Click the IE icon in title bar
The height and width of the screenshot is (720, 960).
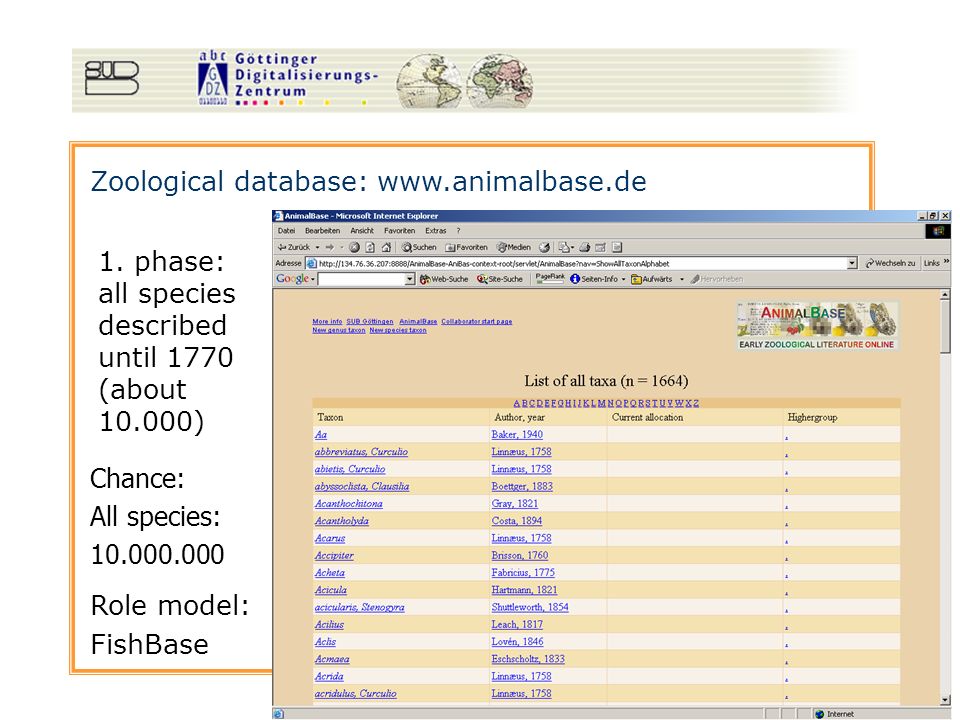(x=278, y=216)
